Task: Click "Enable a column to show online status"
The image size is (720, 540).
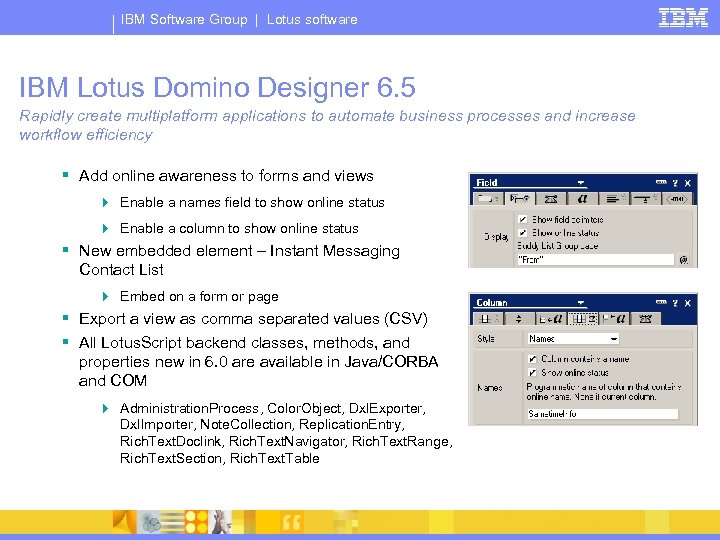Action: [x=239, y=228]
